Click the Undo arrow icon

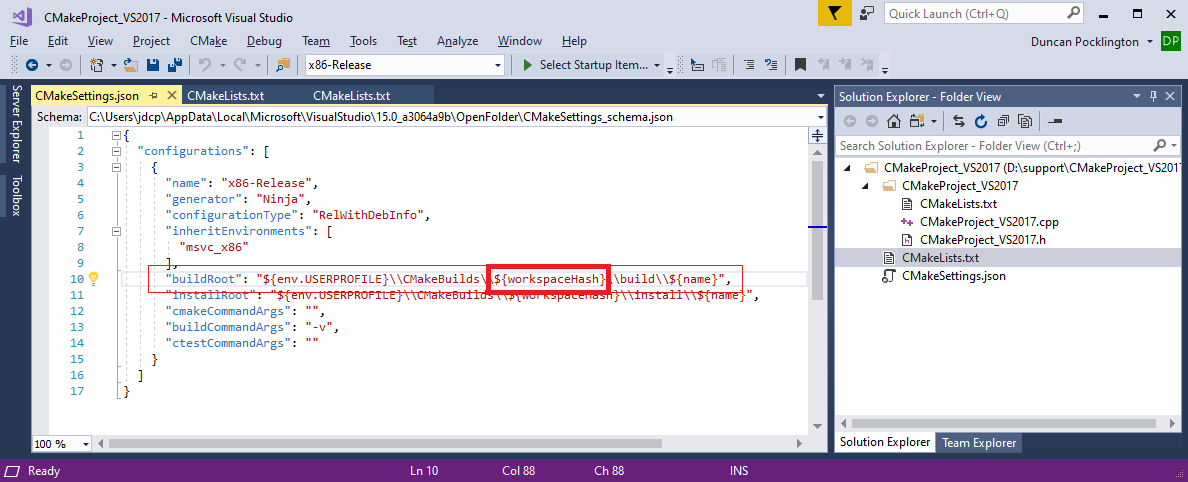(205, 65)
